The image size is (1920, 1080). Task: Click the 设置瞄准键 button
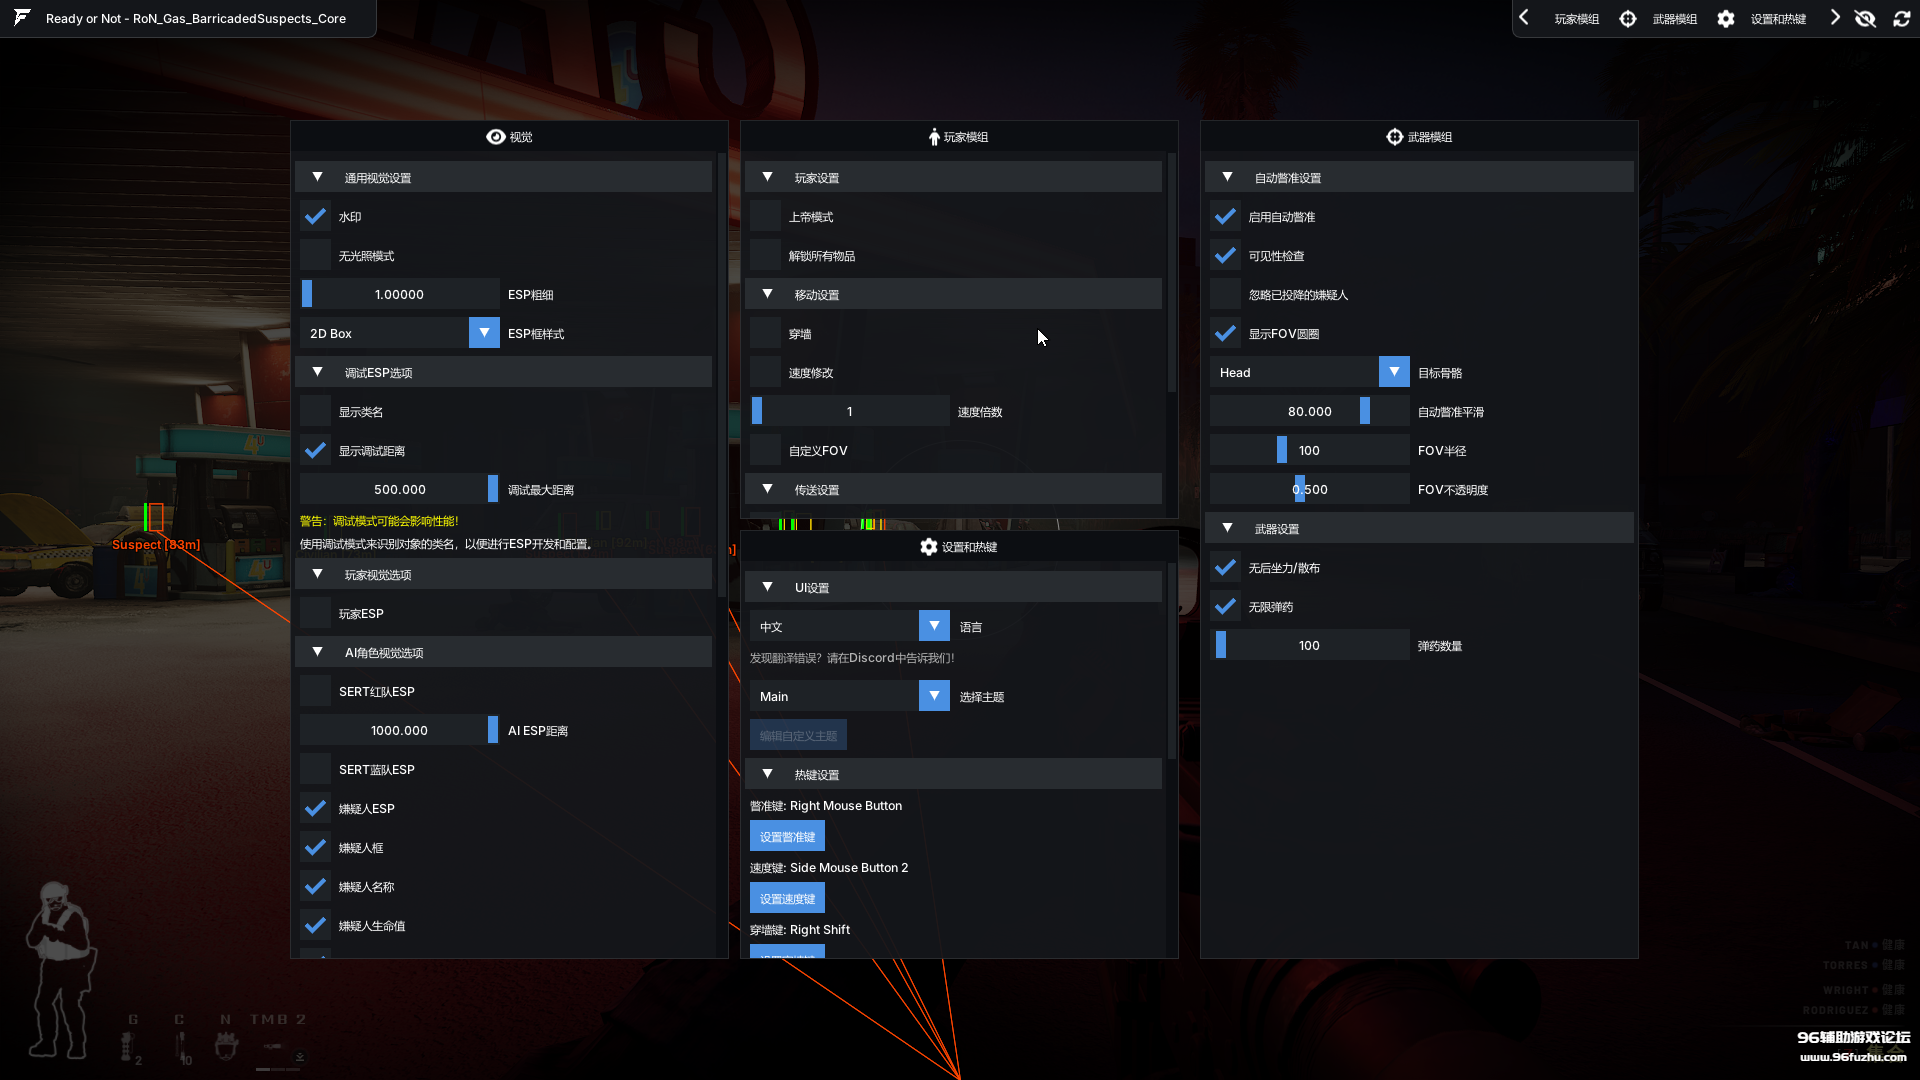tap(787, 836)
